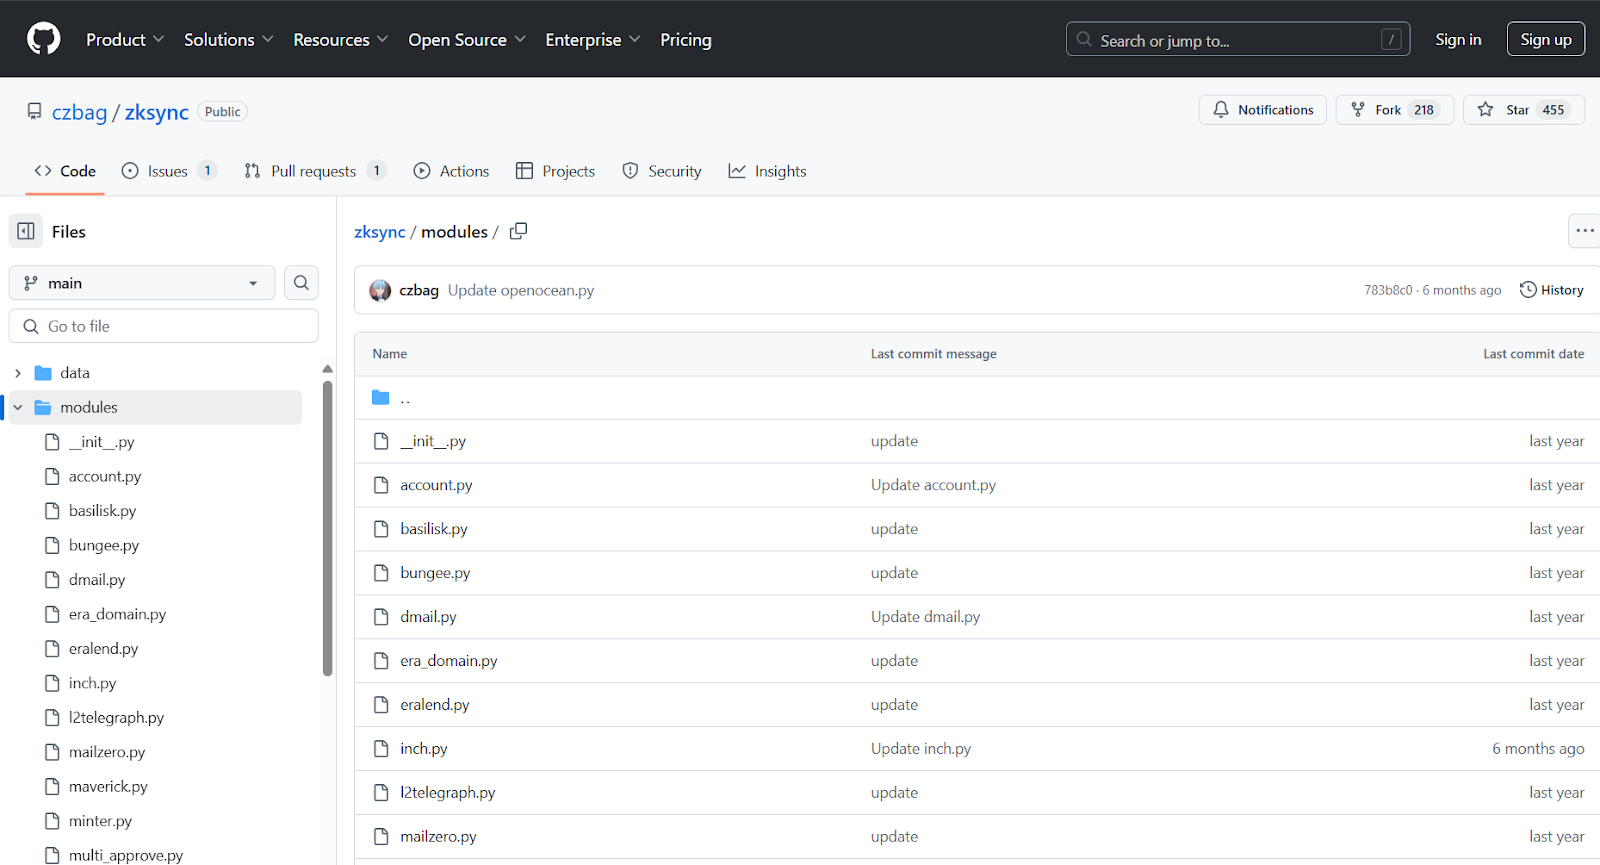The width and height of the screenshot is (1600, 865).
Task: Open Notifications bell button
Action: click(x=1262, y=110)
